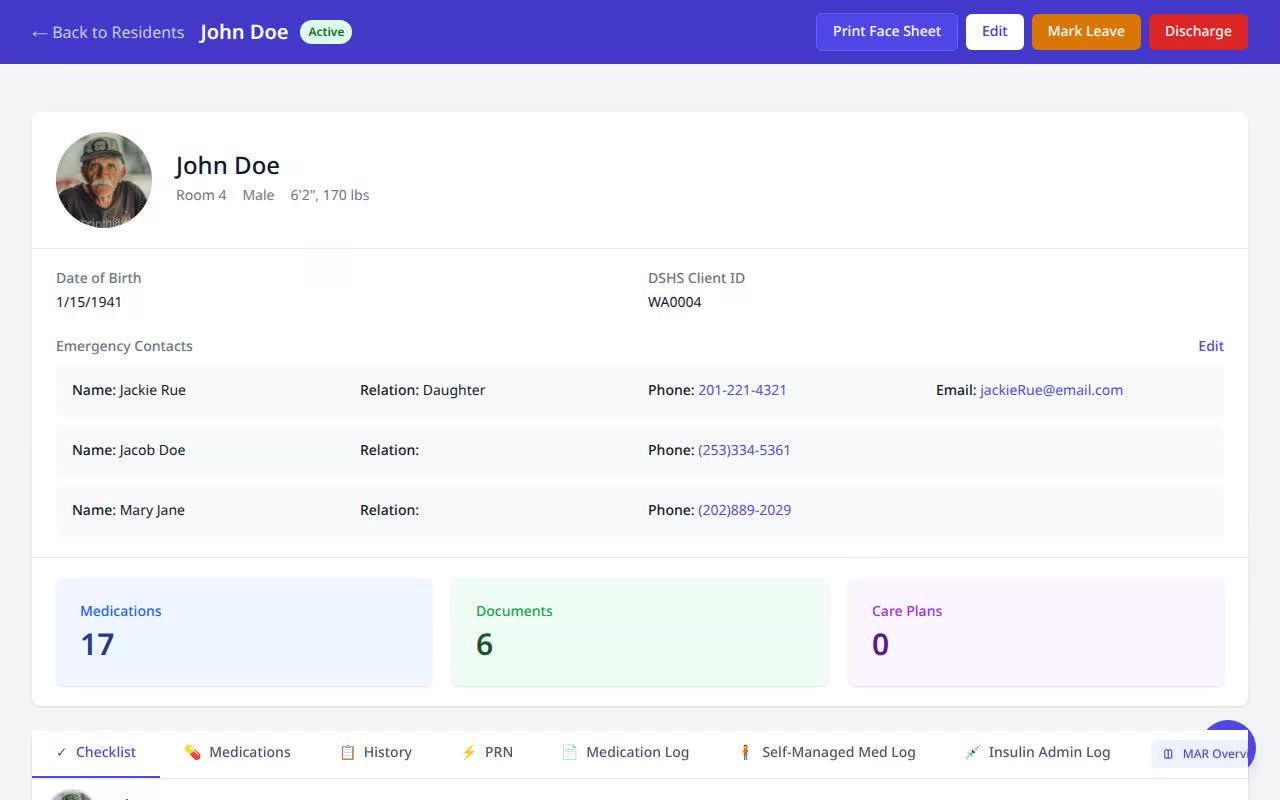
Task: Email jackieRue@email.com
Action: pyautogui.click(x=1051, y=390)
